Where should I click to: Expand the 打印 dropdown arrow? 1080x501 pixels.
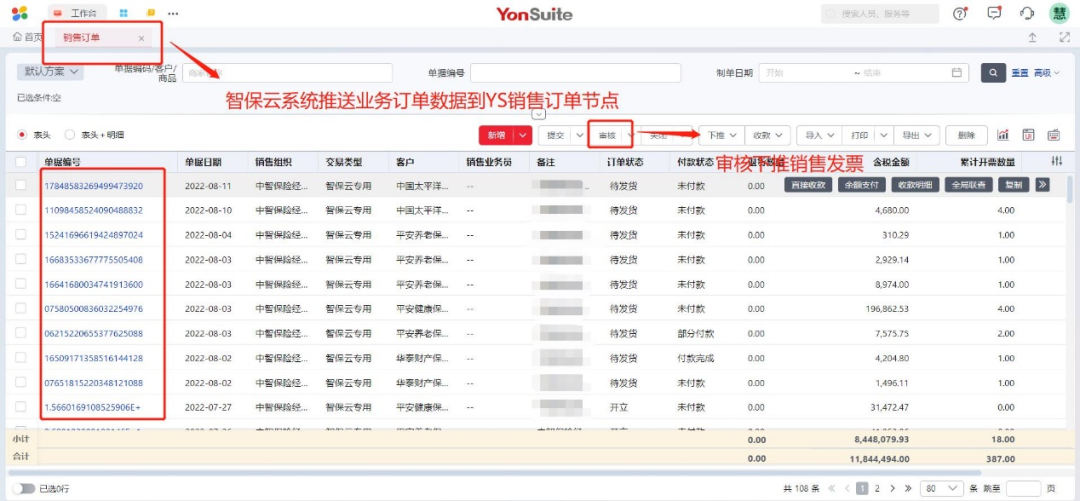[x=883, y=135]
